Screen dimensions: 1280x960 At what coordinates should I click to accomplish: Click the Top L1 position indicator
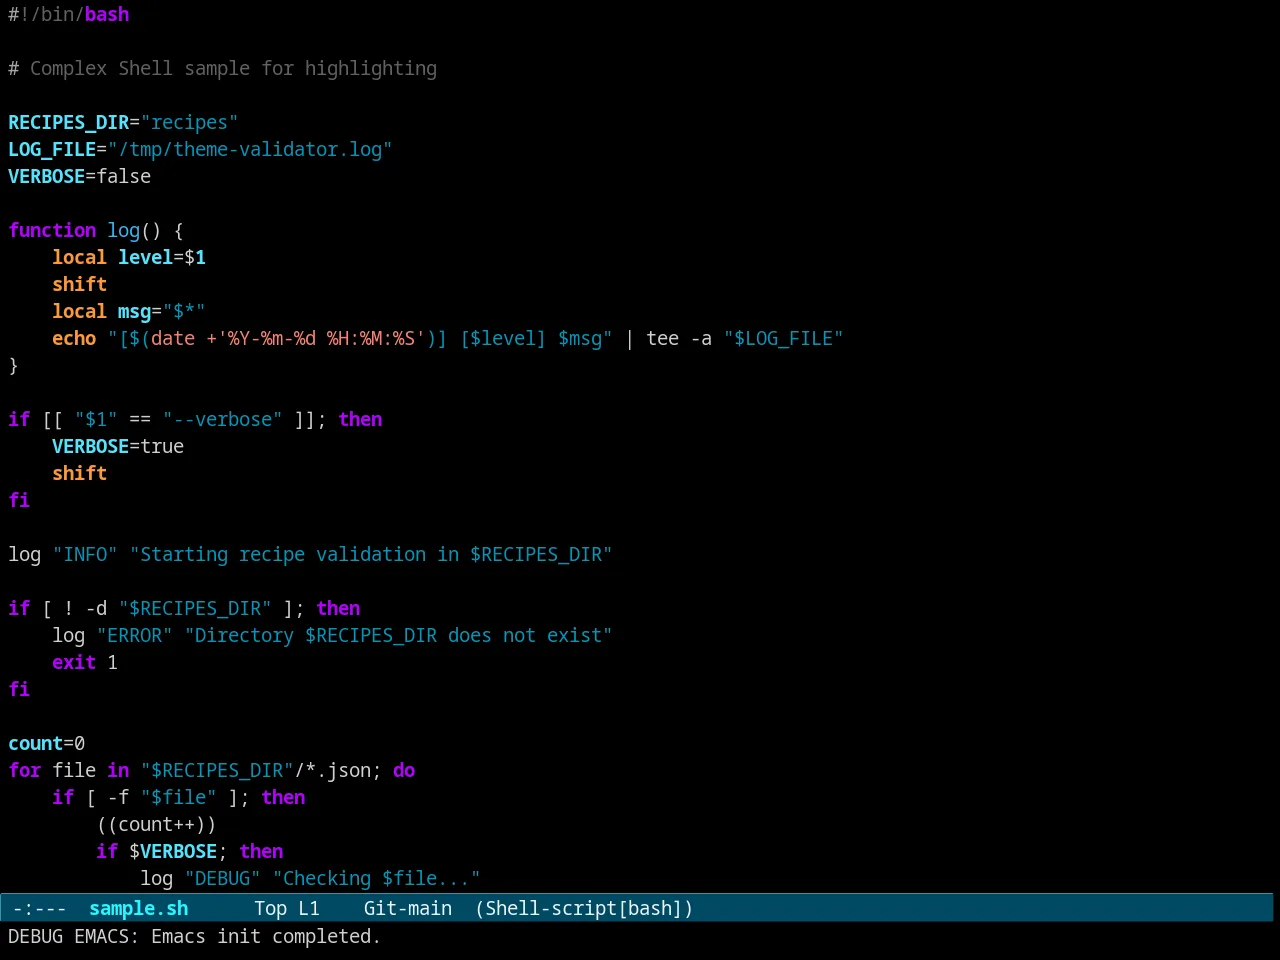pos(287,908)
